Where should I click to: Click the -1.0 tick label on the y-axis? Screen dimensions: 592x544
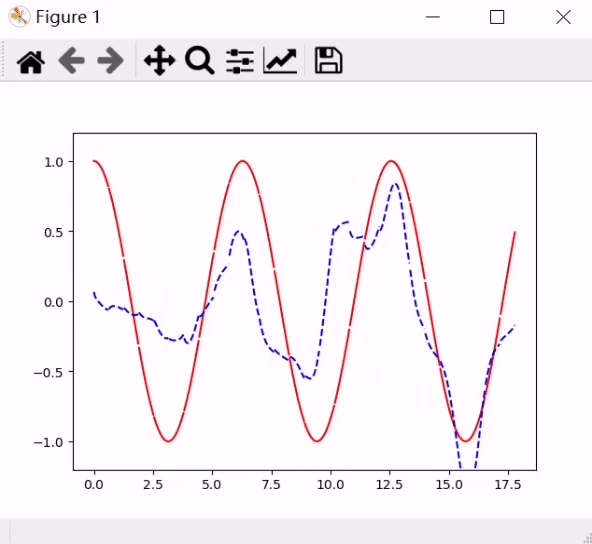point(49,442)
